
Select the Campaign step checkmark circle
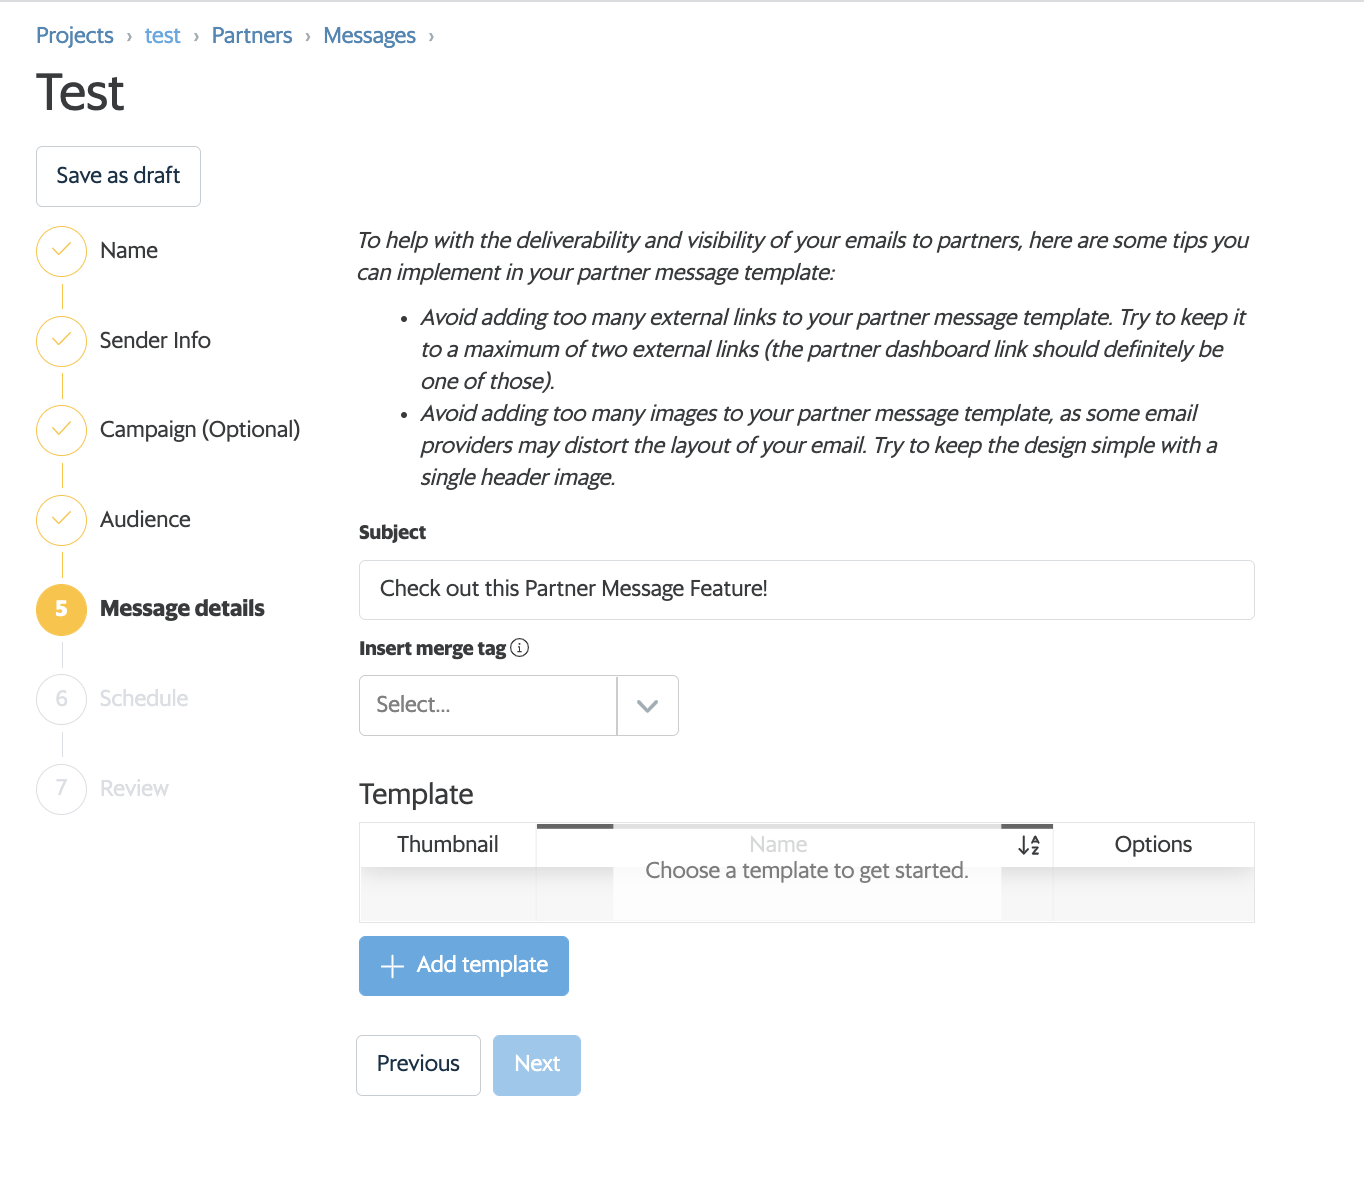pos(62,430)
